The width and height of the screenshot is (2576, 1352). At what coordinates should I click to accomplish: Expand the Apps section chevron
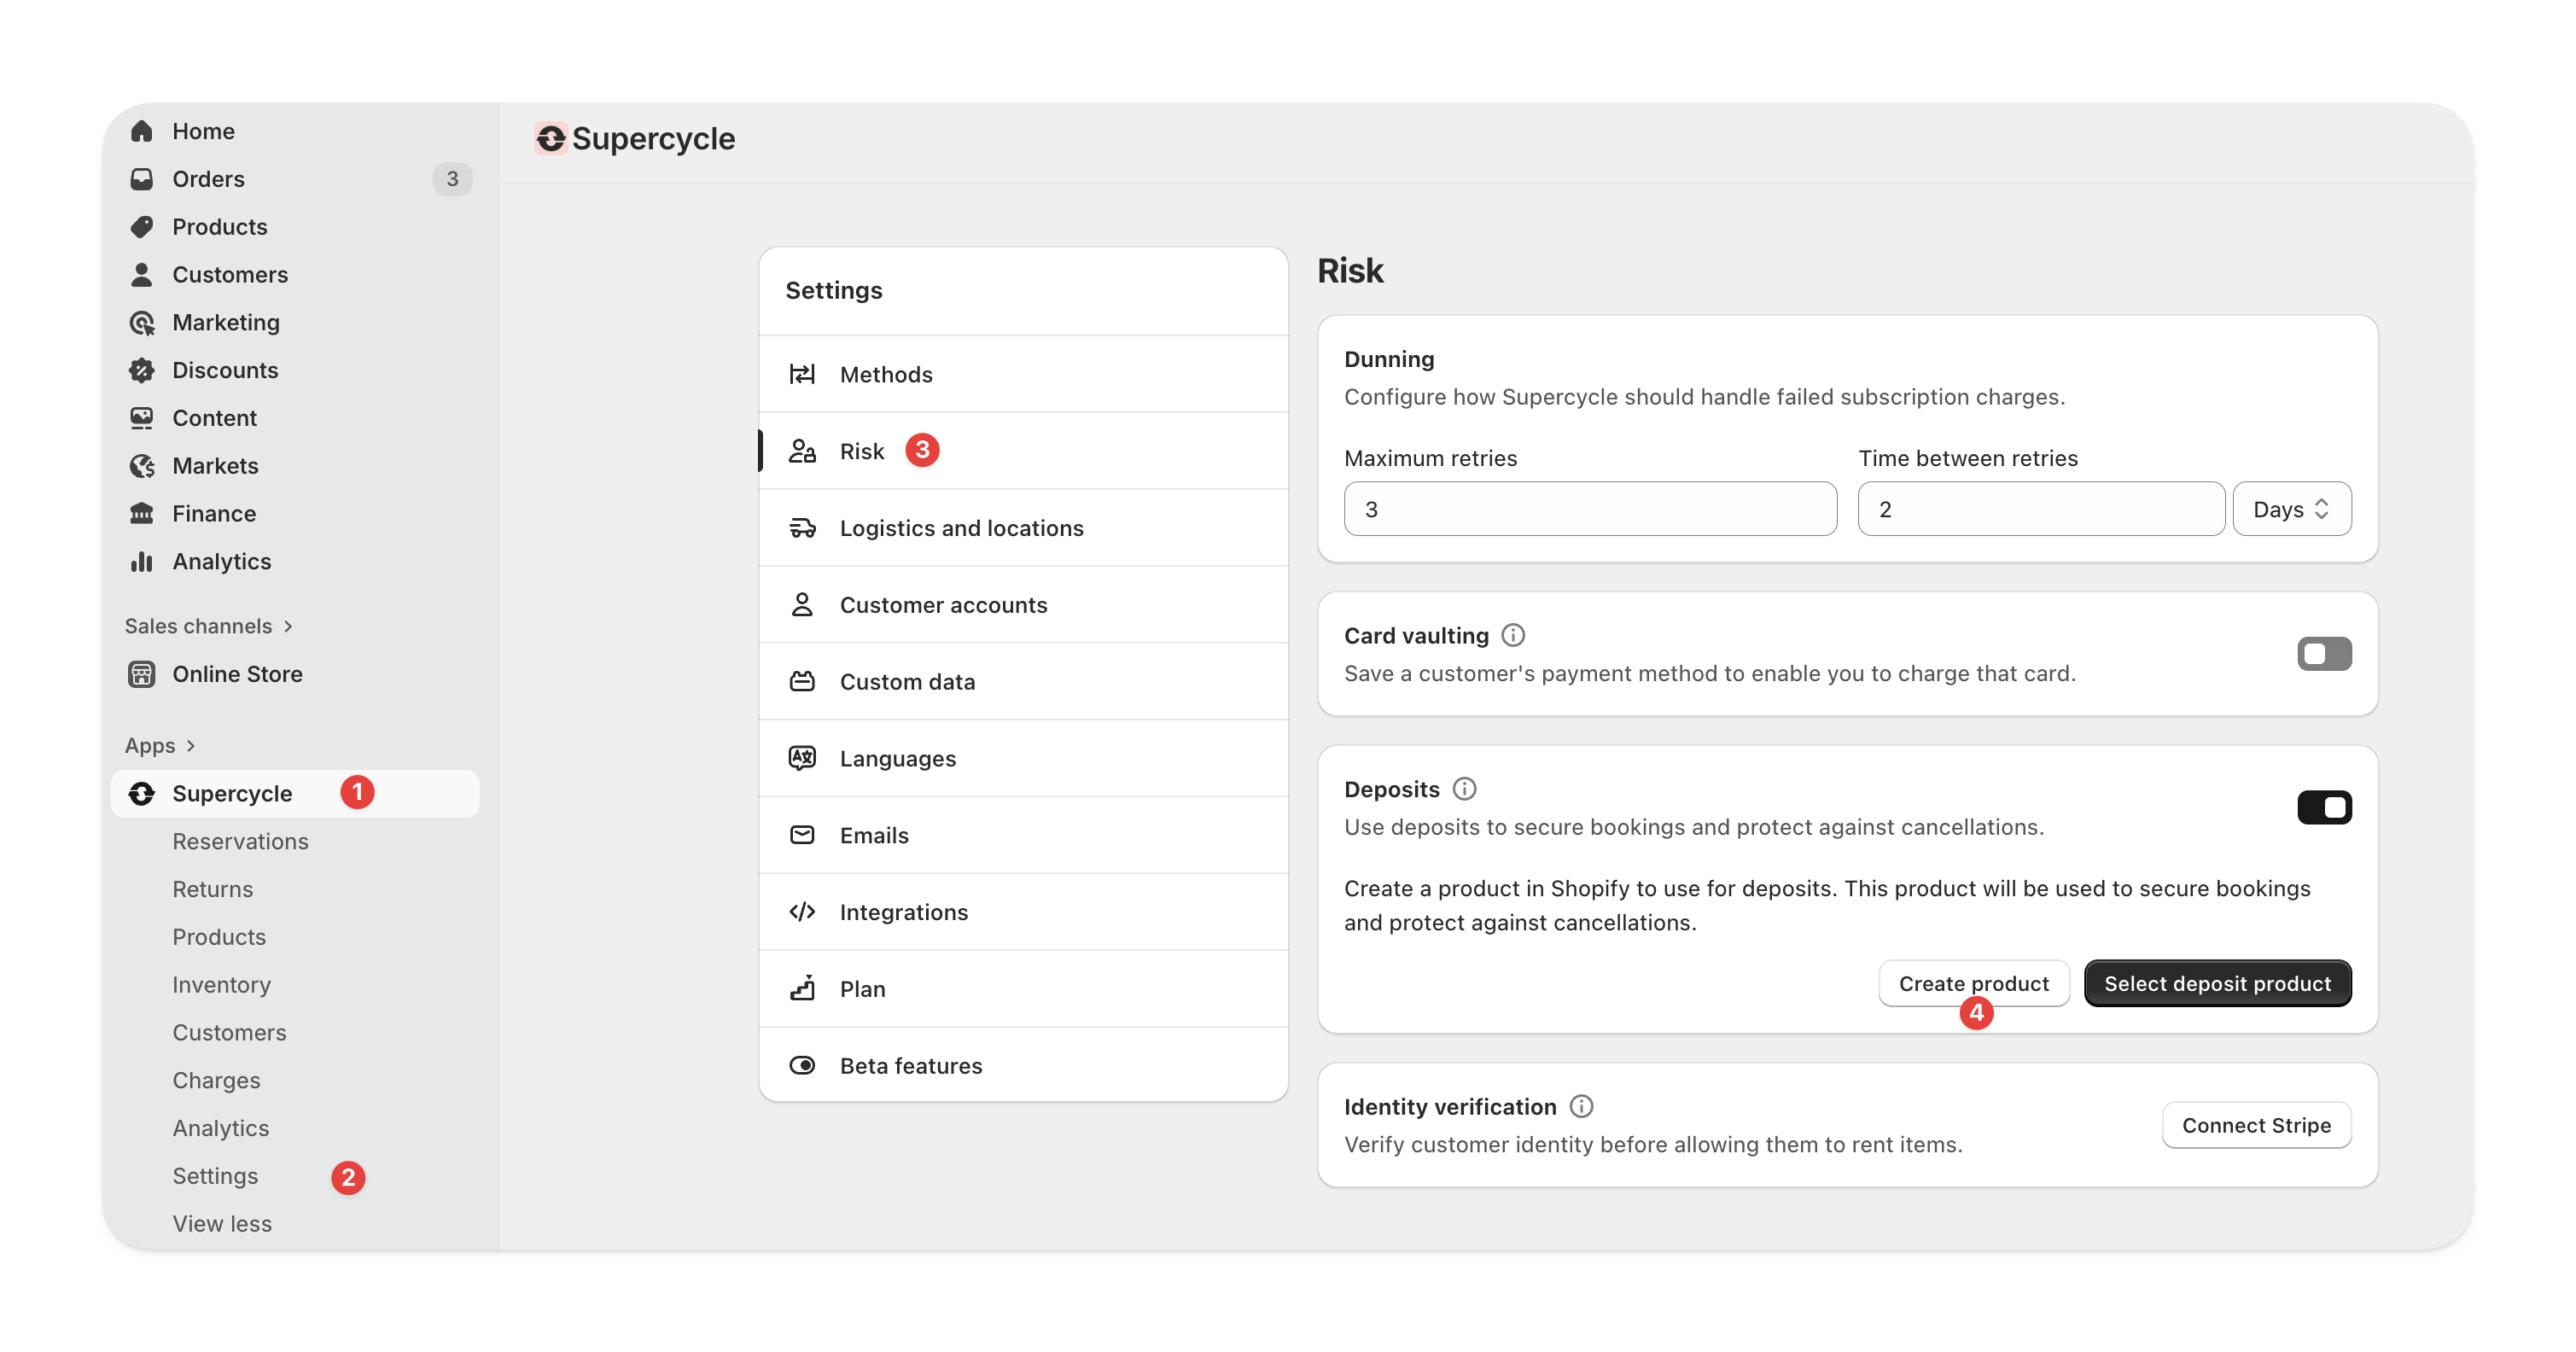(190, 746)
